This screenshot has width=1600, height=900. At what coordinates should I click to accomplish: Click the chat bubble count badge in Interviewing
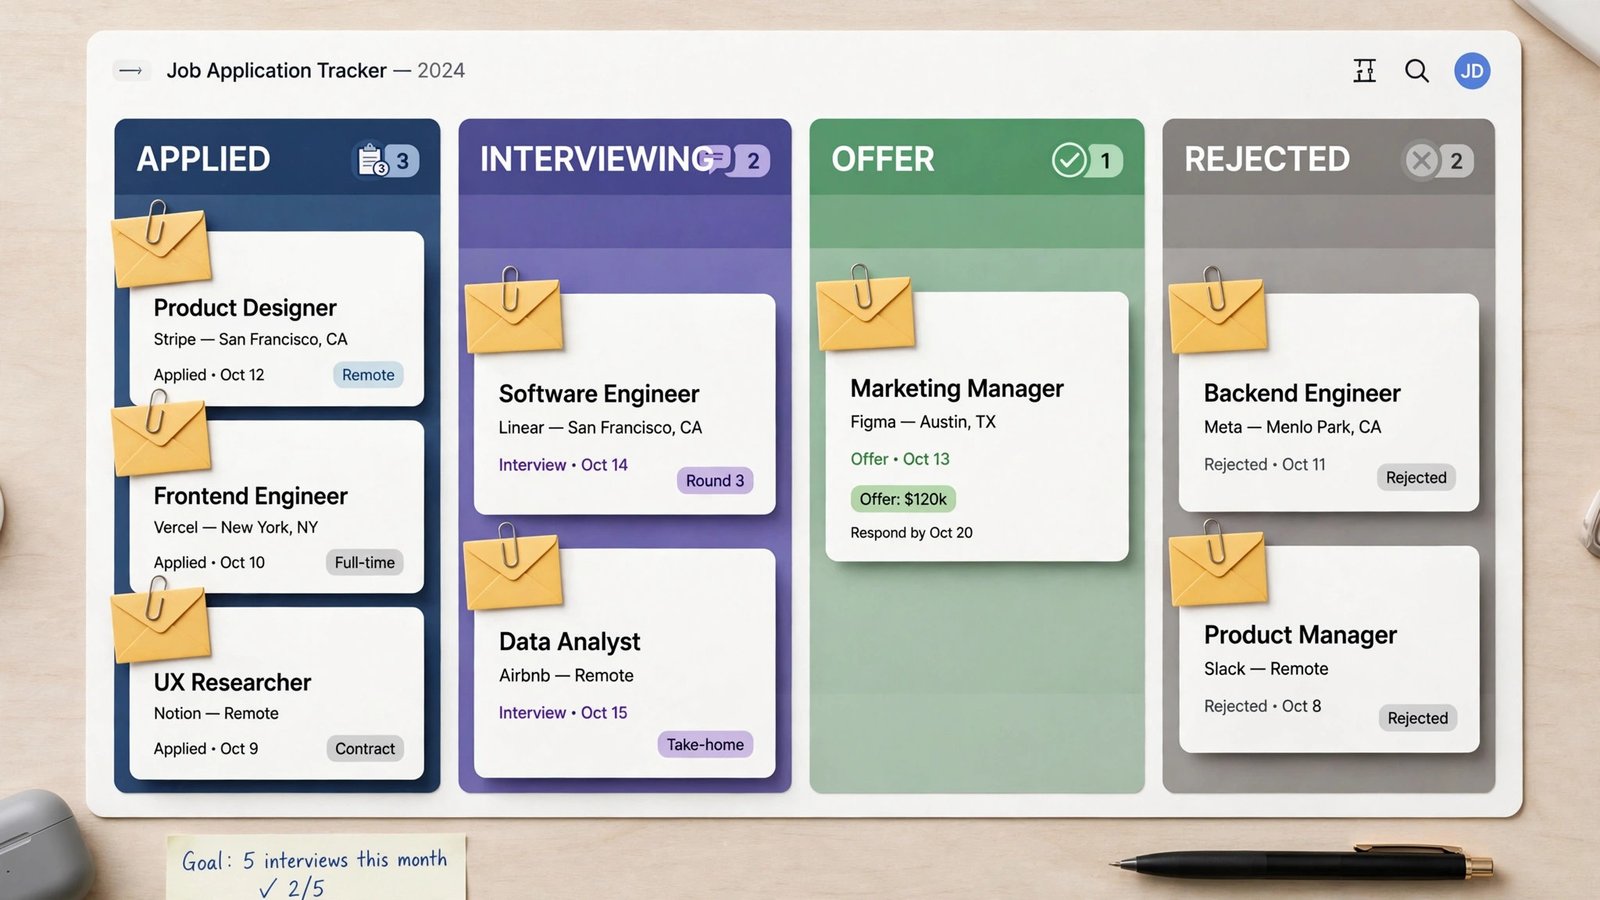coord(736,160)
